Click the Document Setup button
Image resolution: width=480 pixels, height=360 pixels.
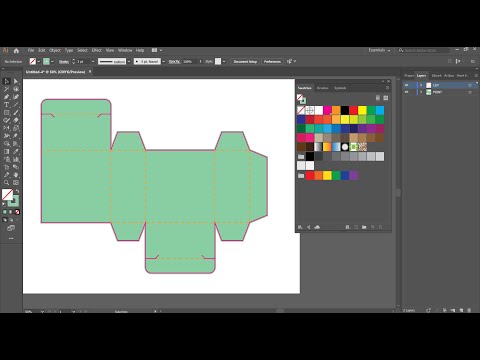(x=245, y=62)
